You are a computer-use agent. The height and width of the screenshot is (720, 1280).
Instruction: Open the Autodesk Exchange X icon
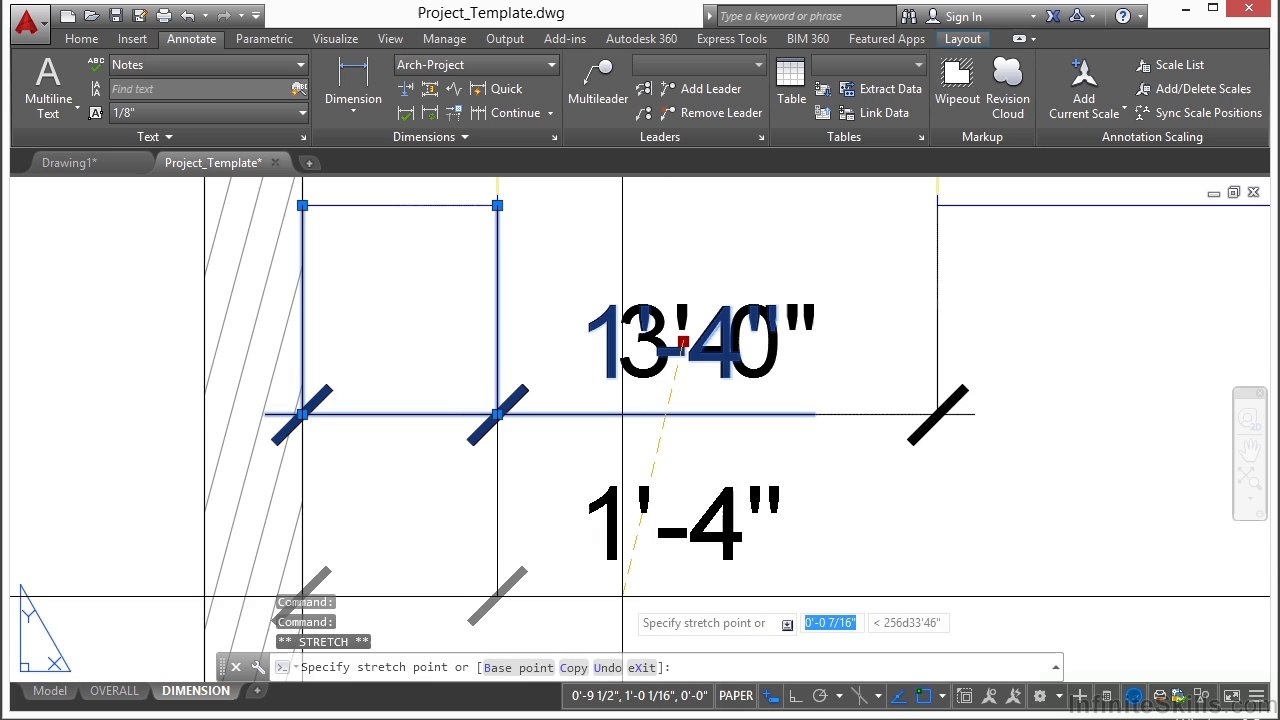tap(1053, 16)
